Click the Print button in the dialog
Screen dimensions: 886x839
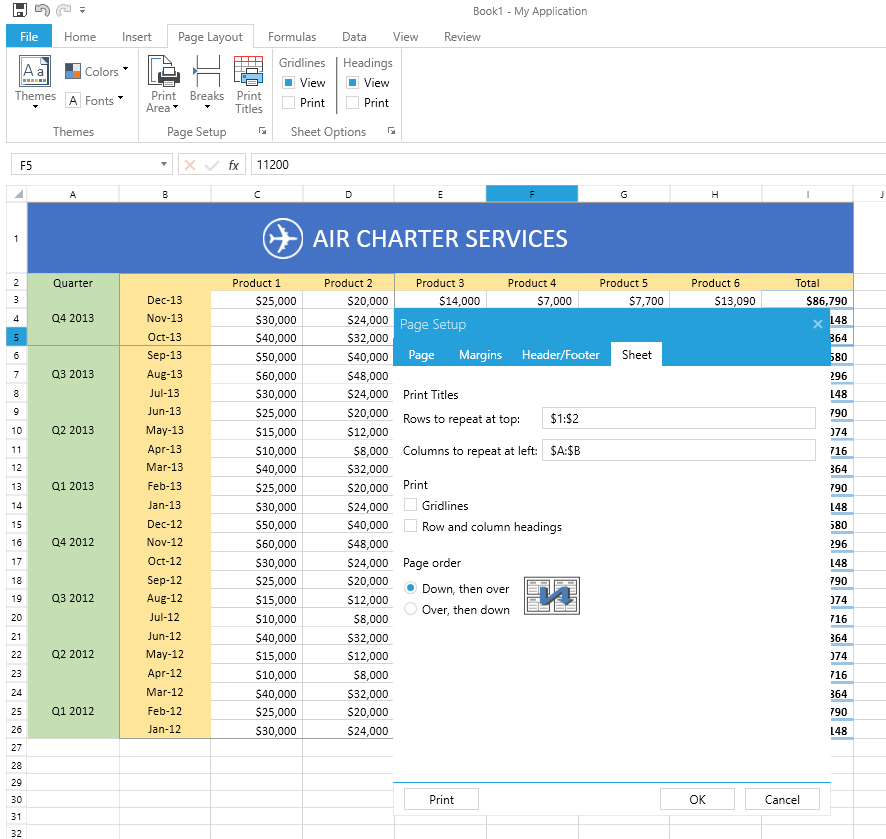click(x=440, y=799)
